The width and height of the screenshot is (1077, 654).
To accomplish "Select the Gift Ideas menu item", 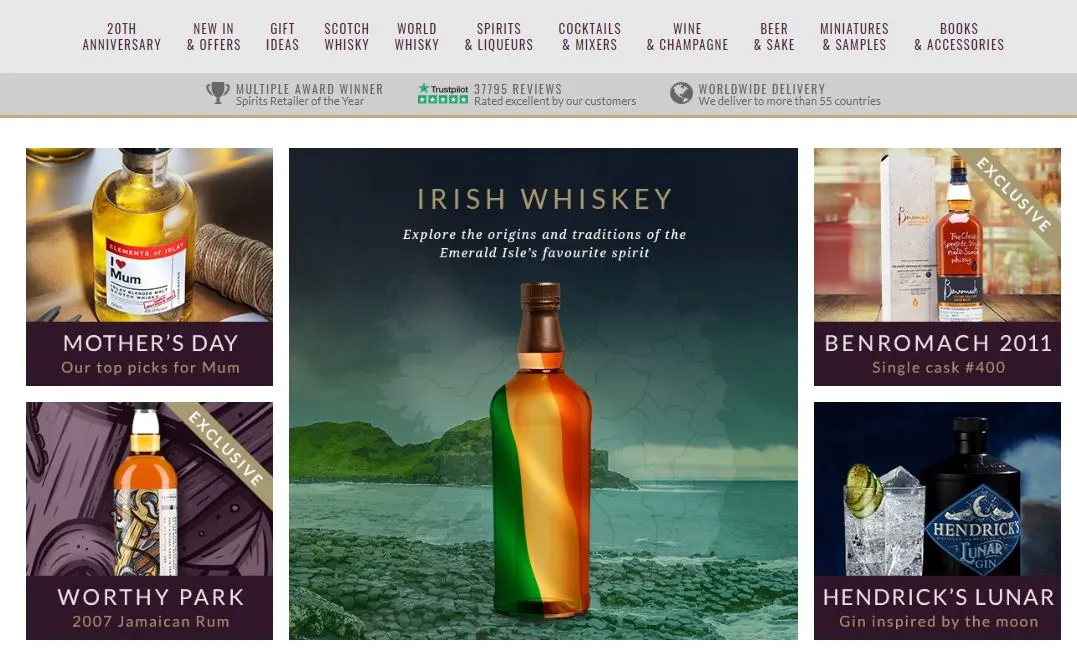I will pos(282,36).
